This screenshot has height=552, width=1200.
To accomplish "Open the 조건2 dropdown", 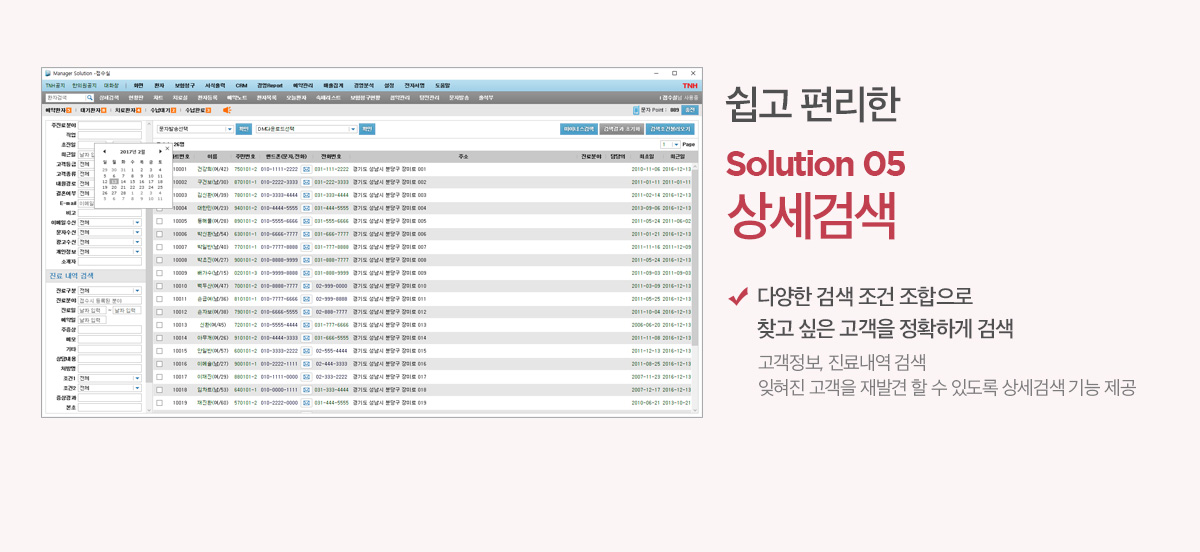I will click(110, 389).
